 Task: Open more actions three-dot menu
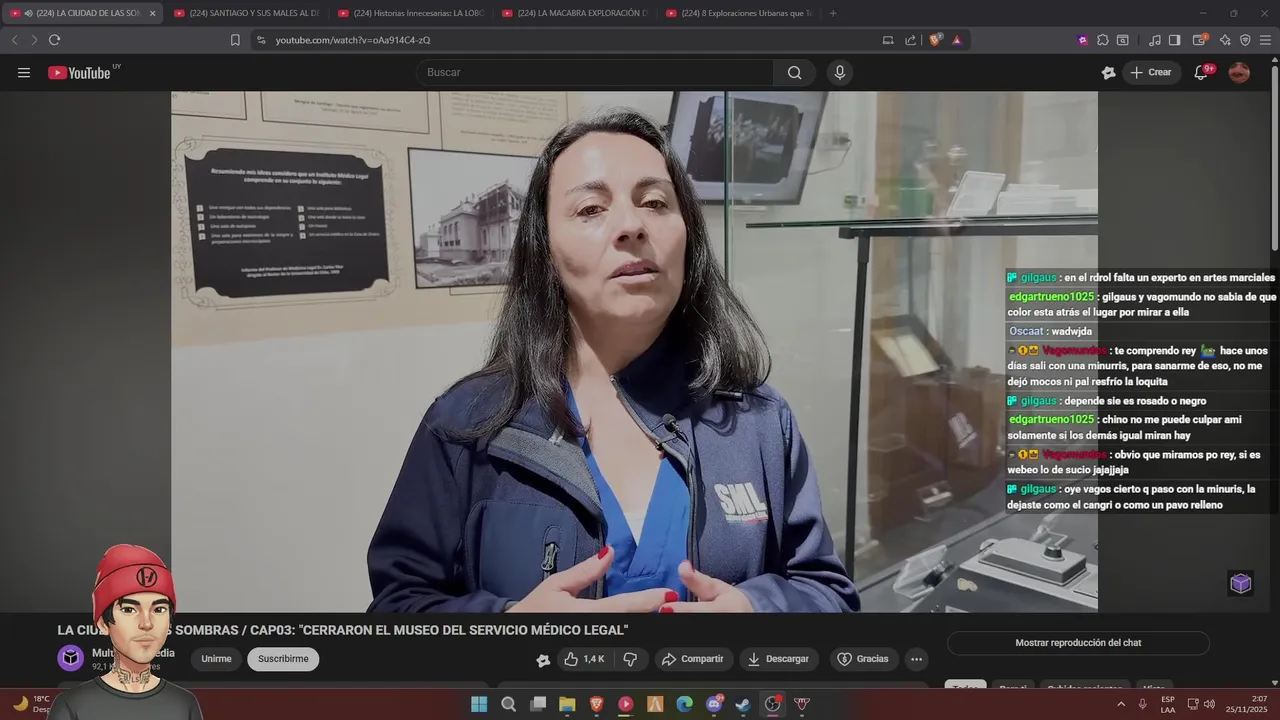(x=916, y=659)
